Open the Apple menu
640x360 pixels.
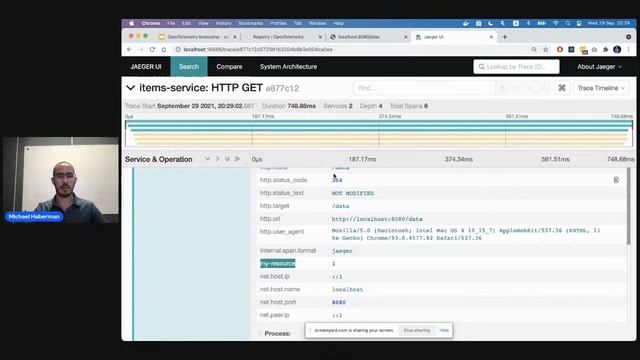coord(131,23)
